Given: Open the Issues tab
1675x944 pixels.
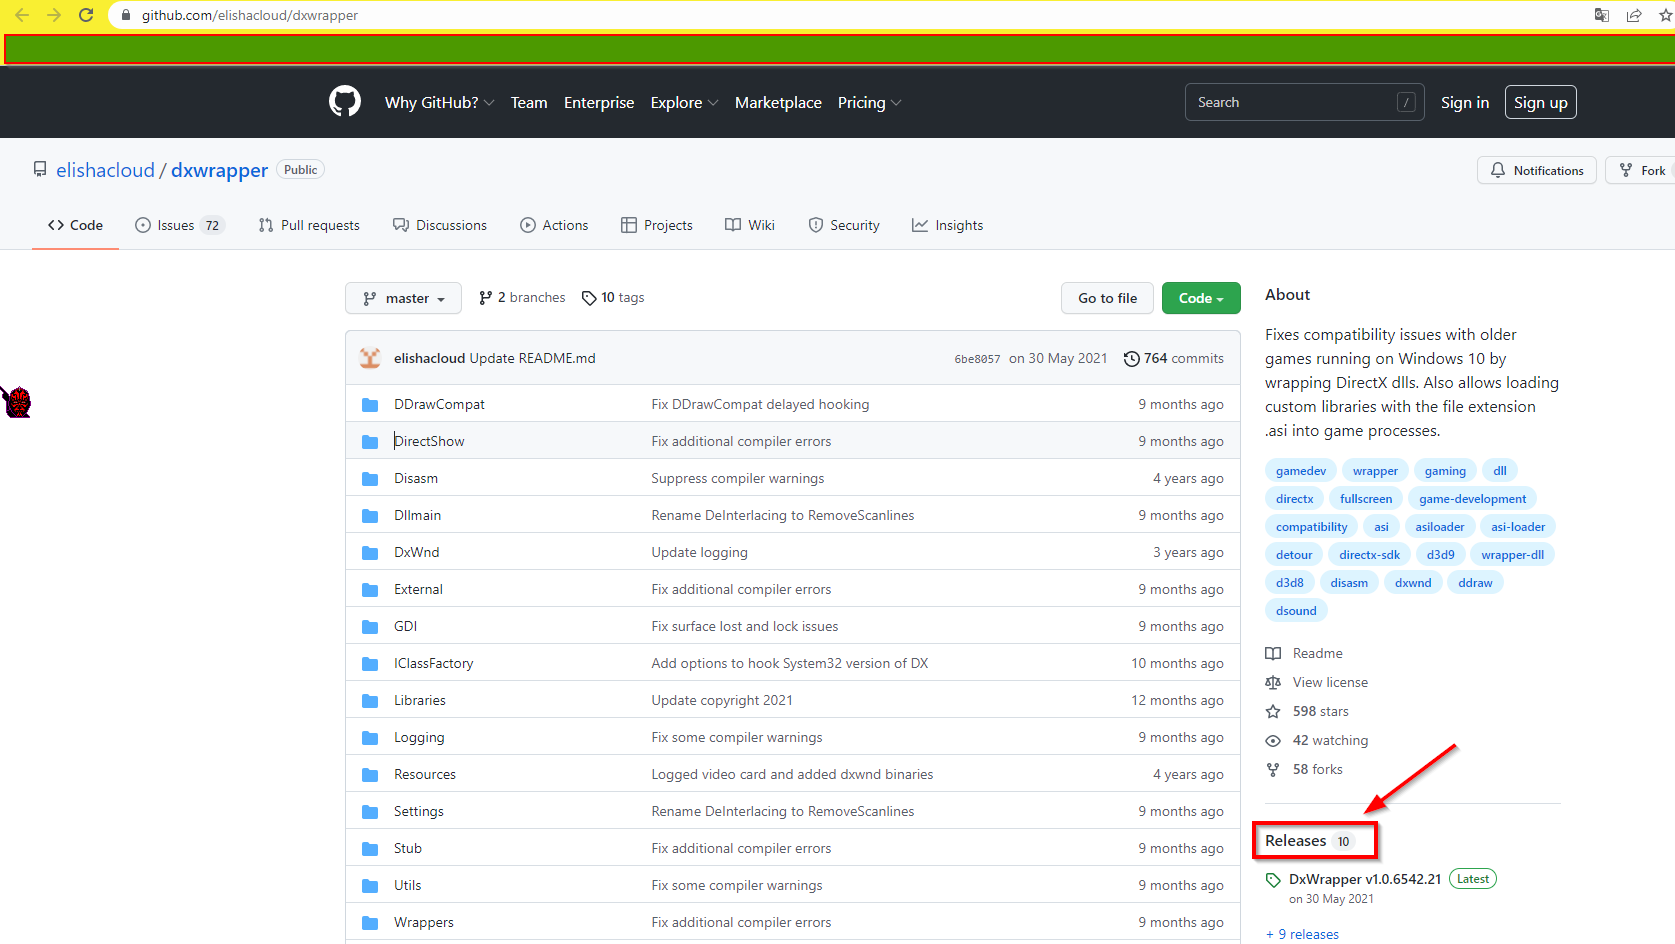Looking at the screenshot, I should pos(180,226).
